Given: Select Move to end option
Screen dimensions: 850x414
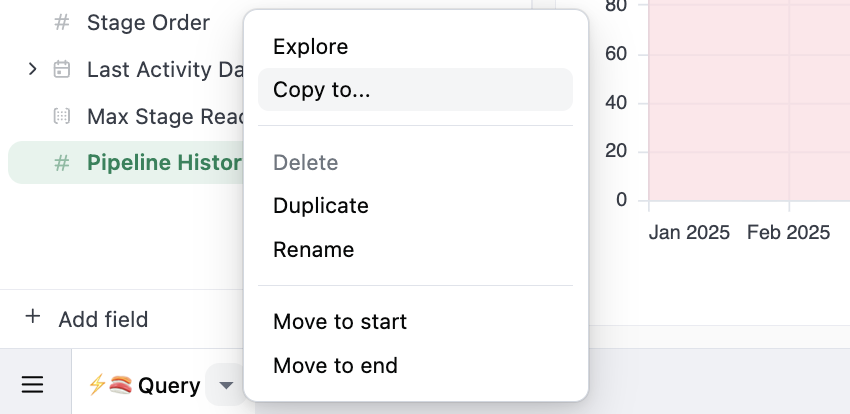Looking at the screenshot, I should pos(335,366).
